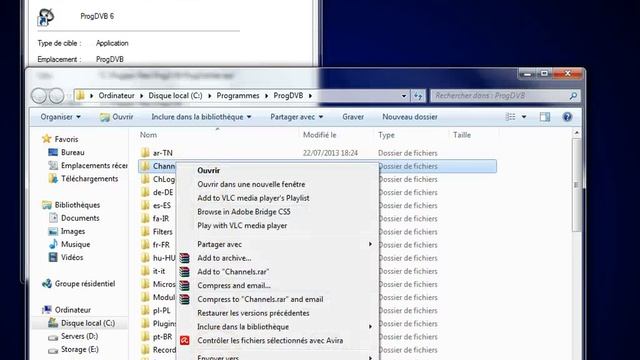
Task: Sort by the Nom column header
Action: 148,135
